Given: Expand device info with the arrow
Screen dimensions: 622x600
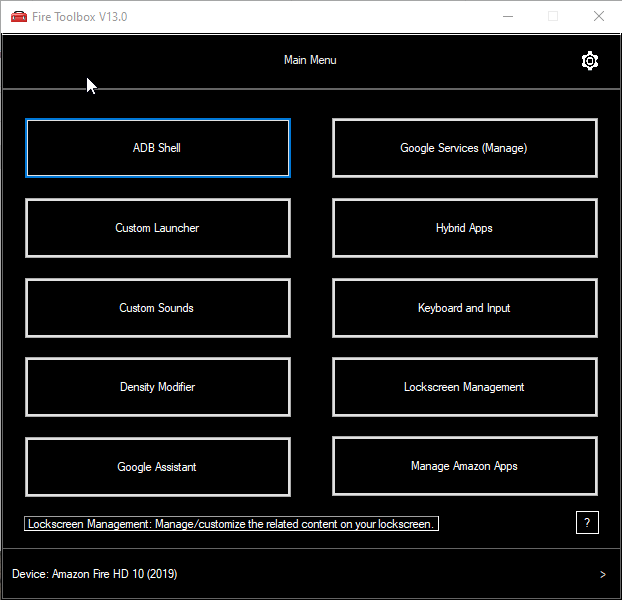Looking at the screenshot, I should pos(603,574).
